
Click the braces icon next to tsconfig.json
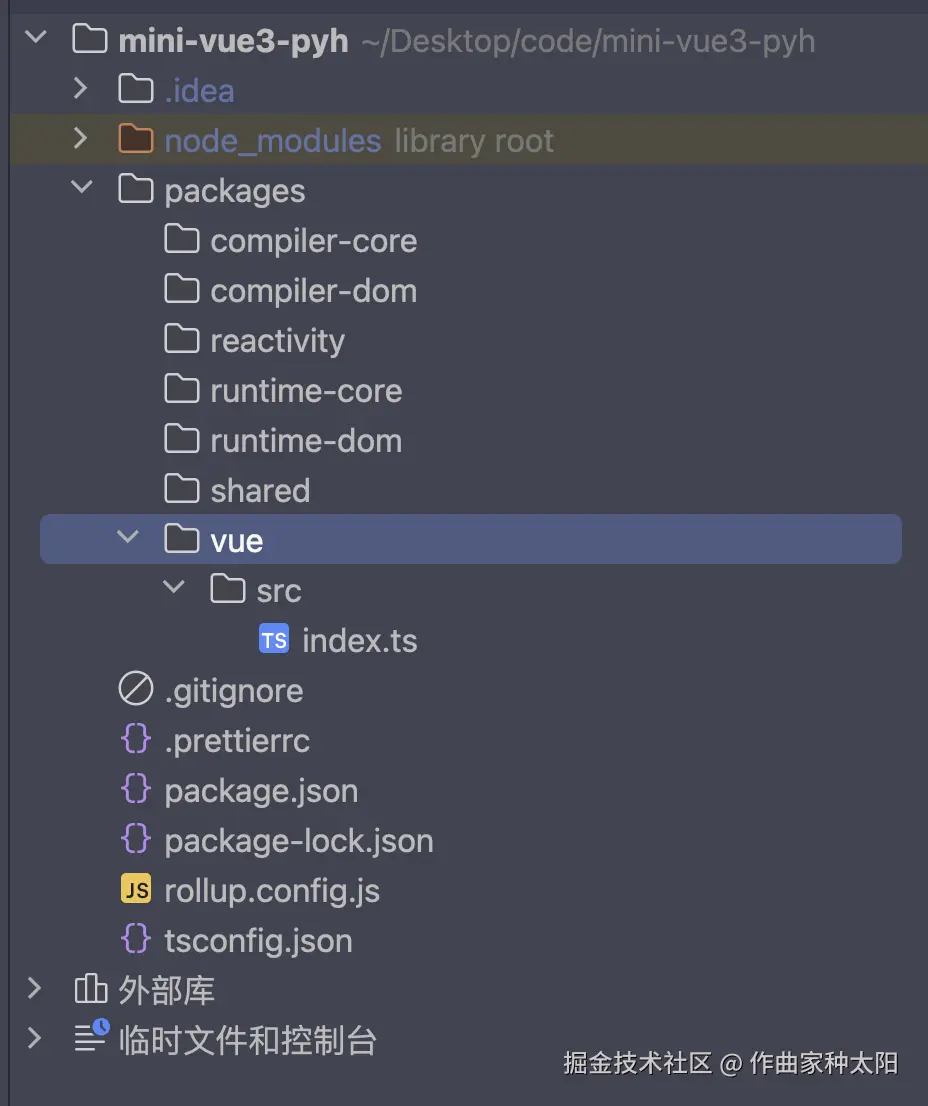(135, 940)
